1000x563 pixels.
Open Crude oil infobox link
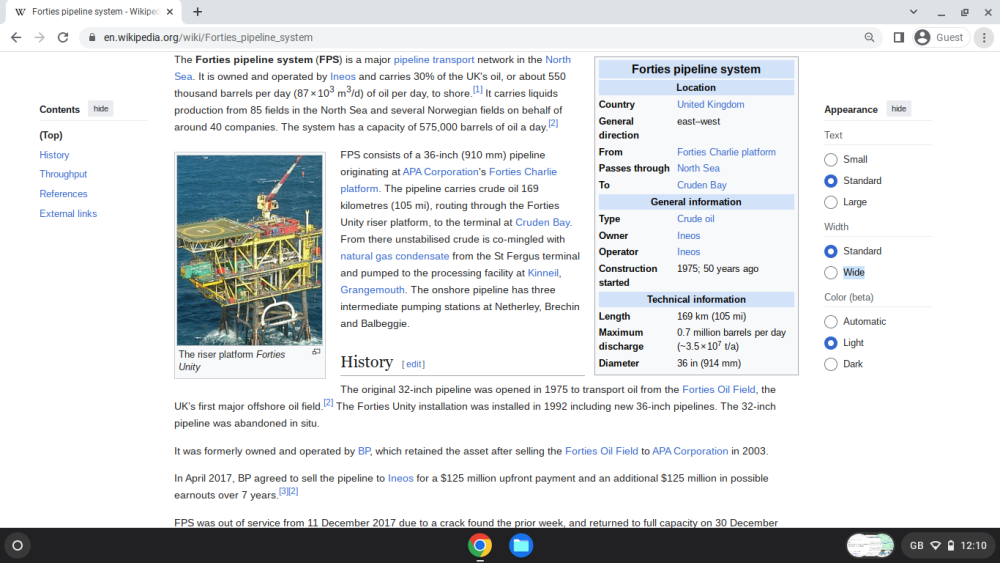click(695, 219)
